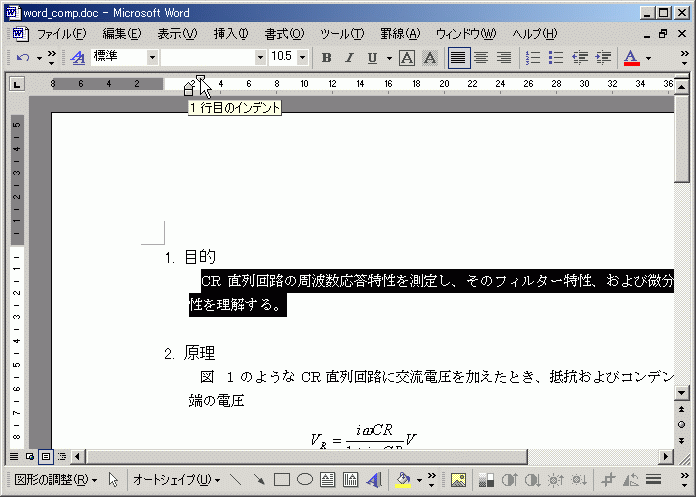This screenshot has height=497, width=696.
Task: Center align the selected text
Action: tap(481, 58)
